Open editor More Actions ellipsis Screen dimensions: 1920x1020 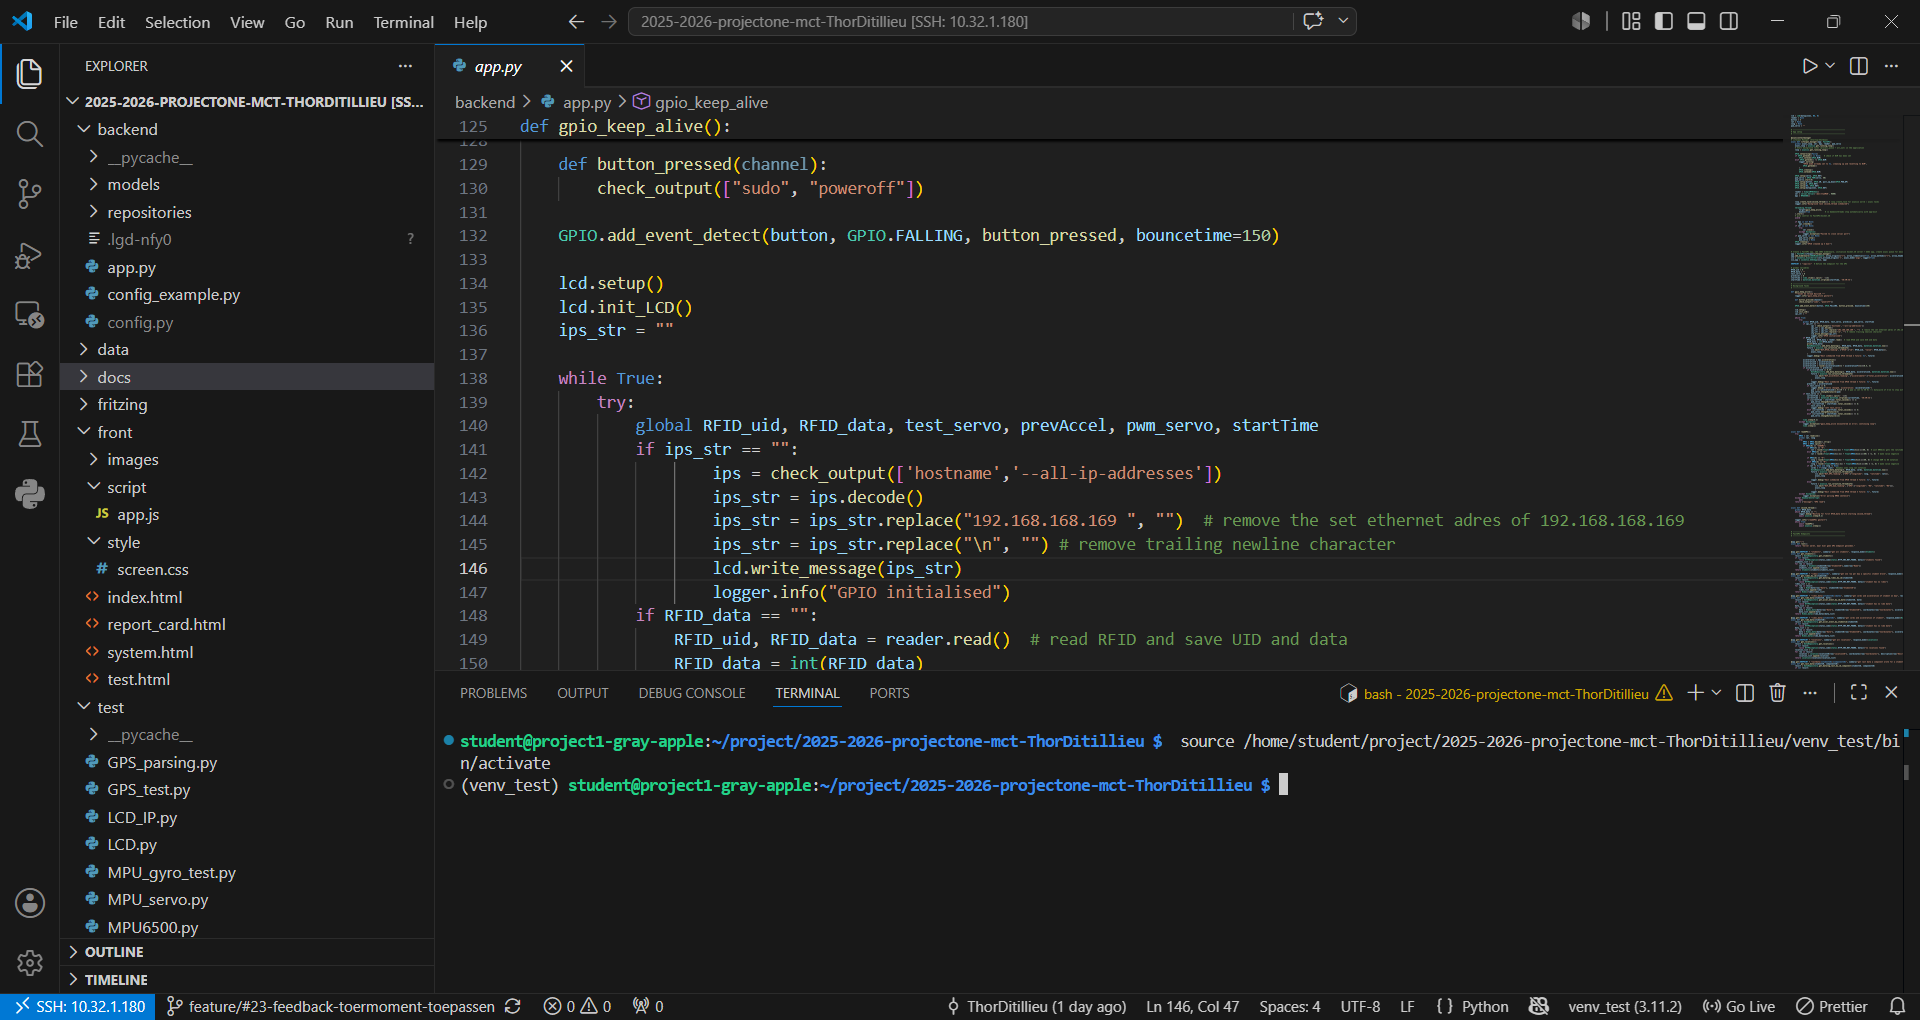tap(1891, 66)
